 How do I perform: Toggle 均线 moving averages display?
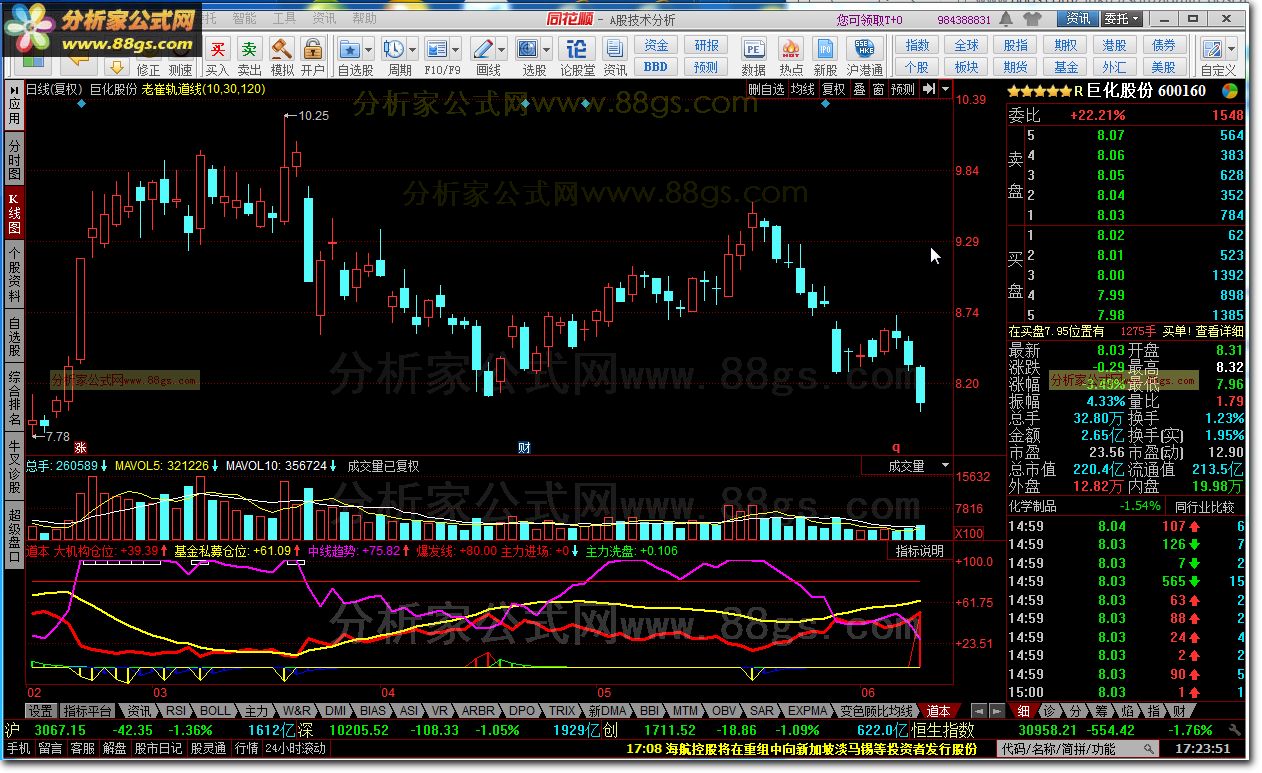[x=803, y=89]
